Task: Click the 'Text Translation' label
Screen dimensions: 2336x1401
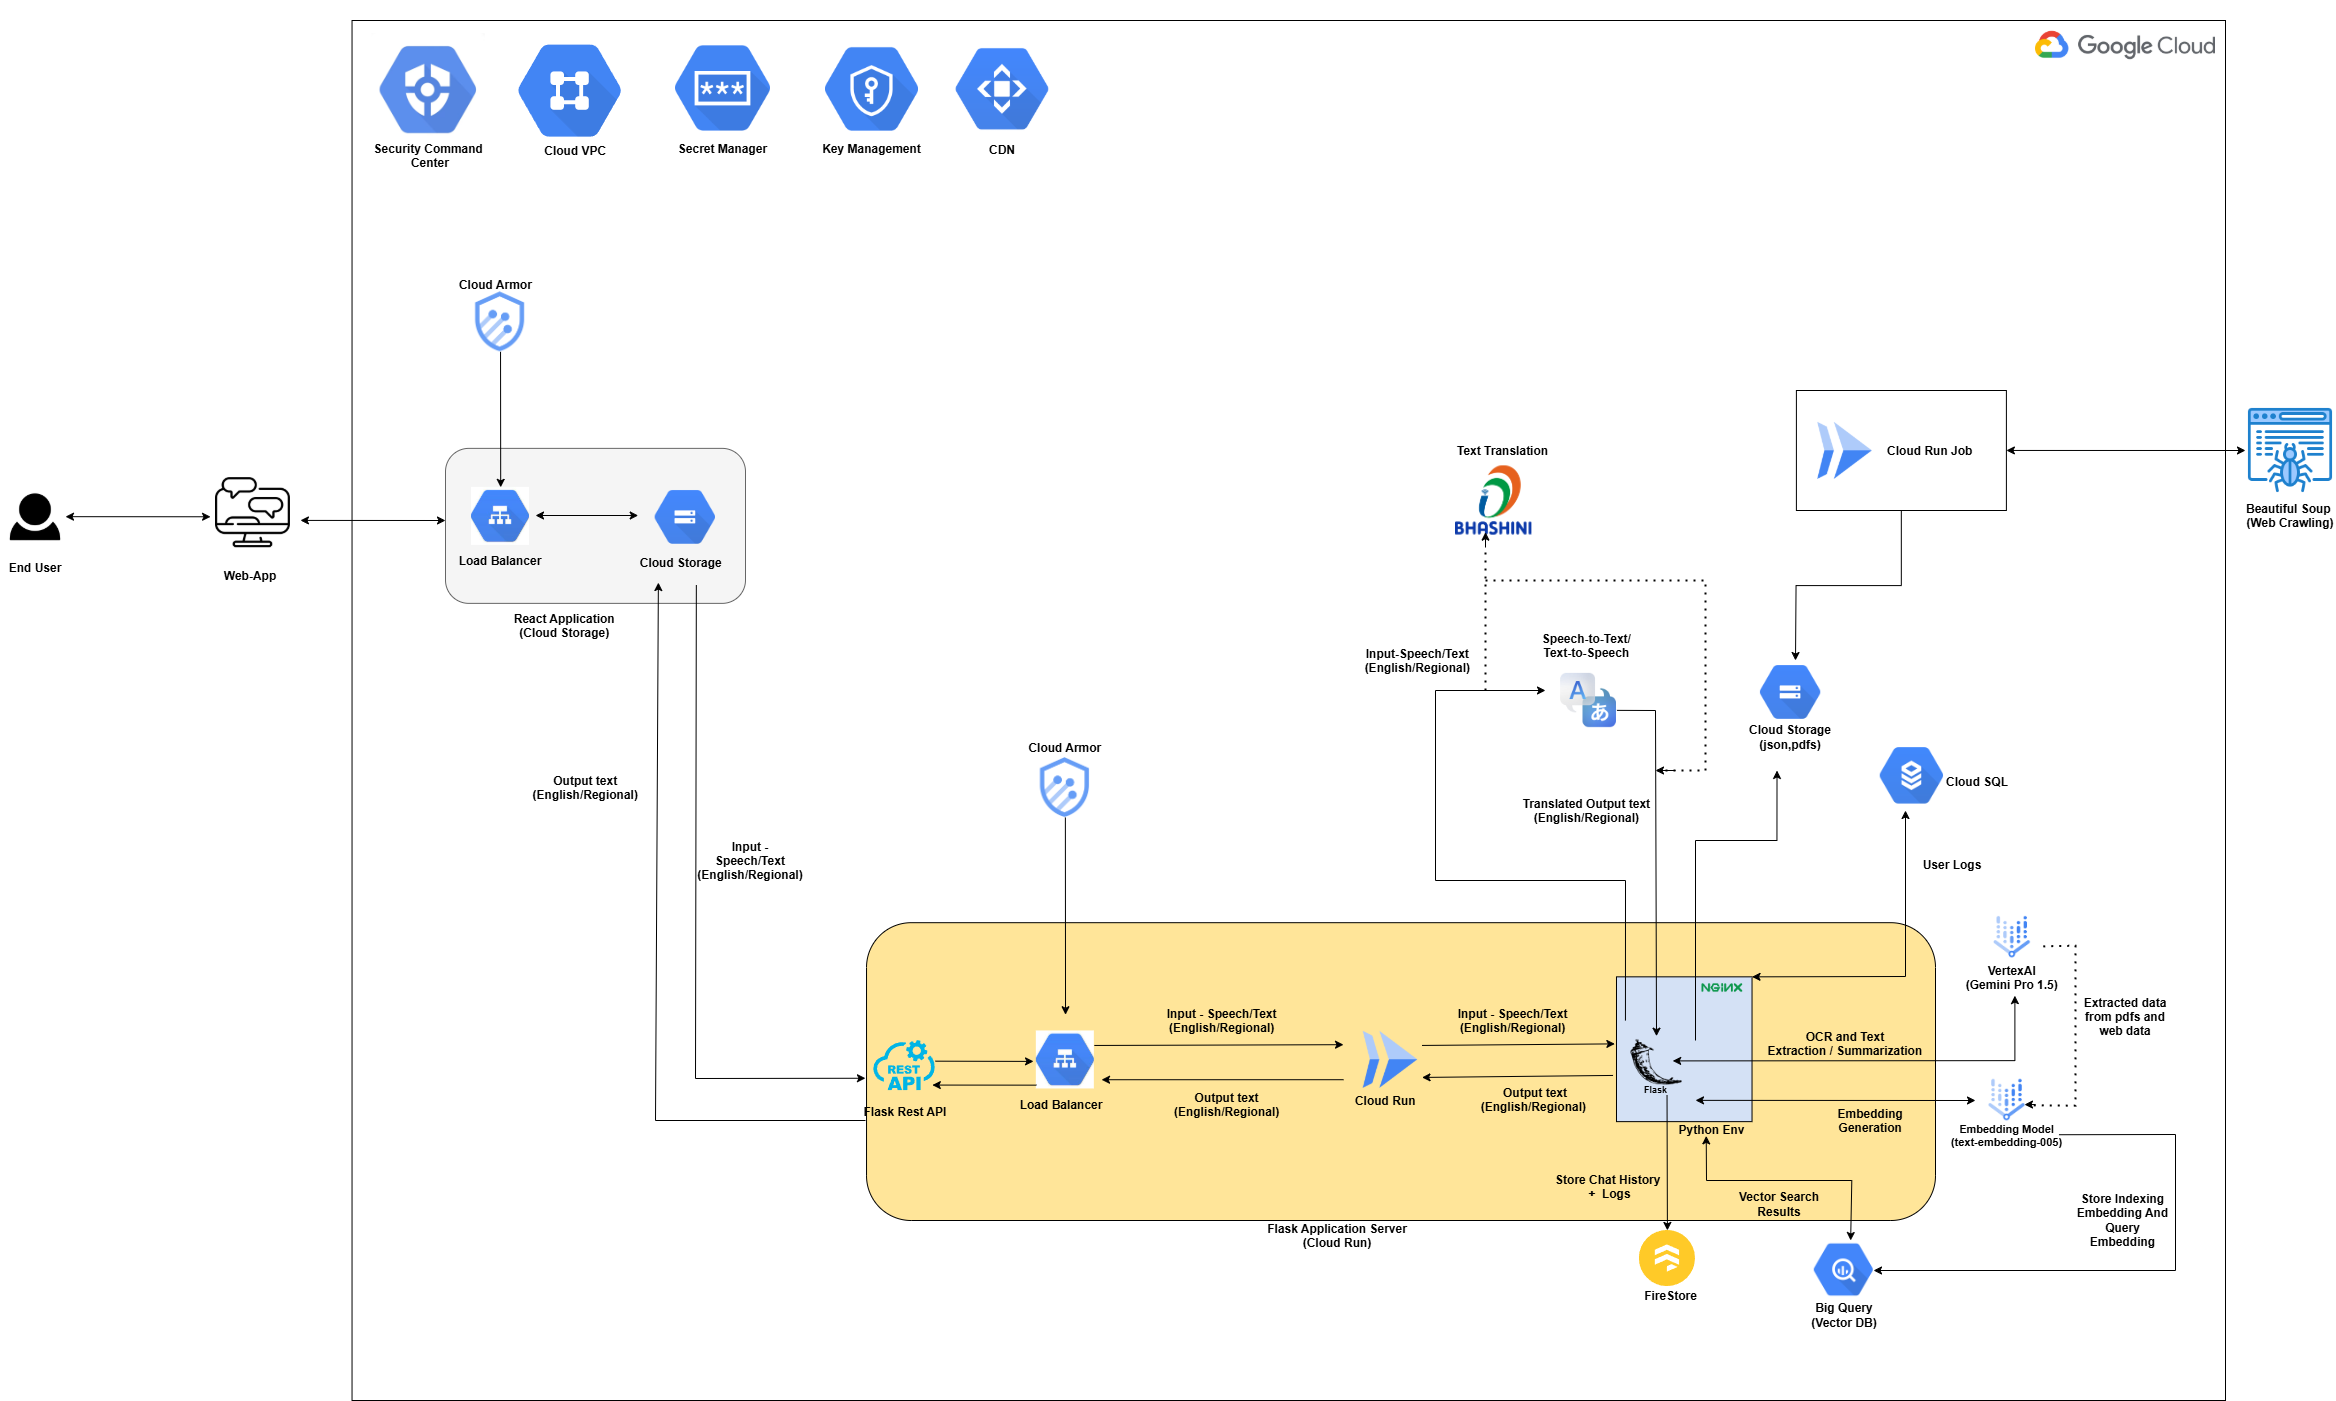Action: [x=1502, y=451]
